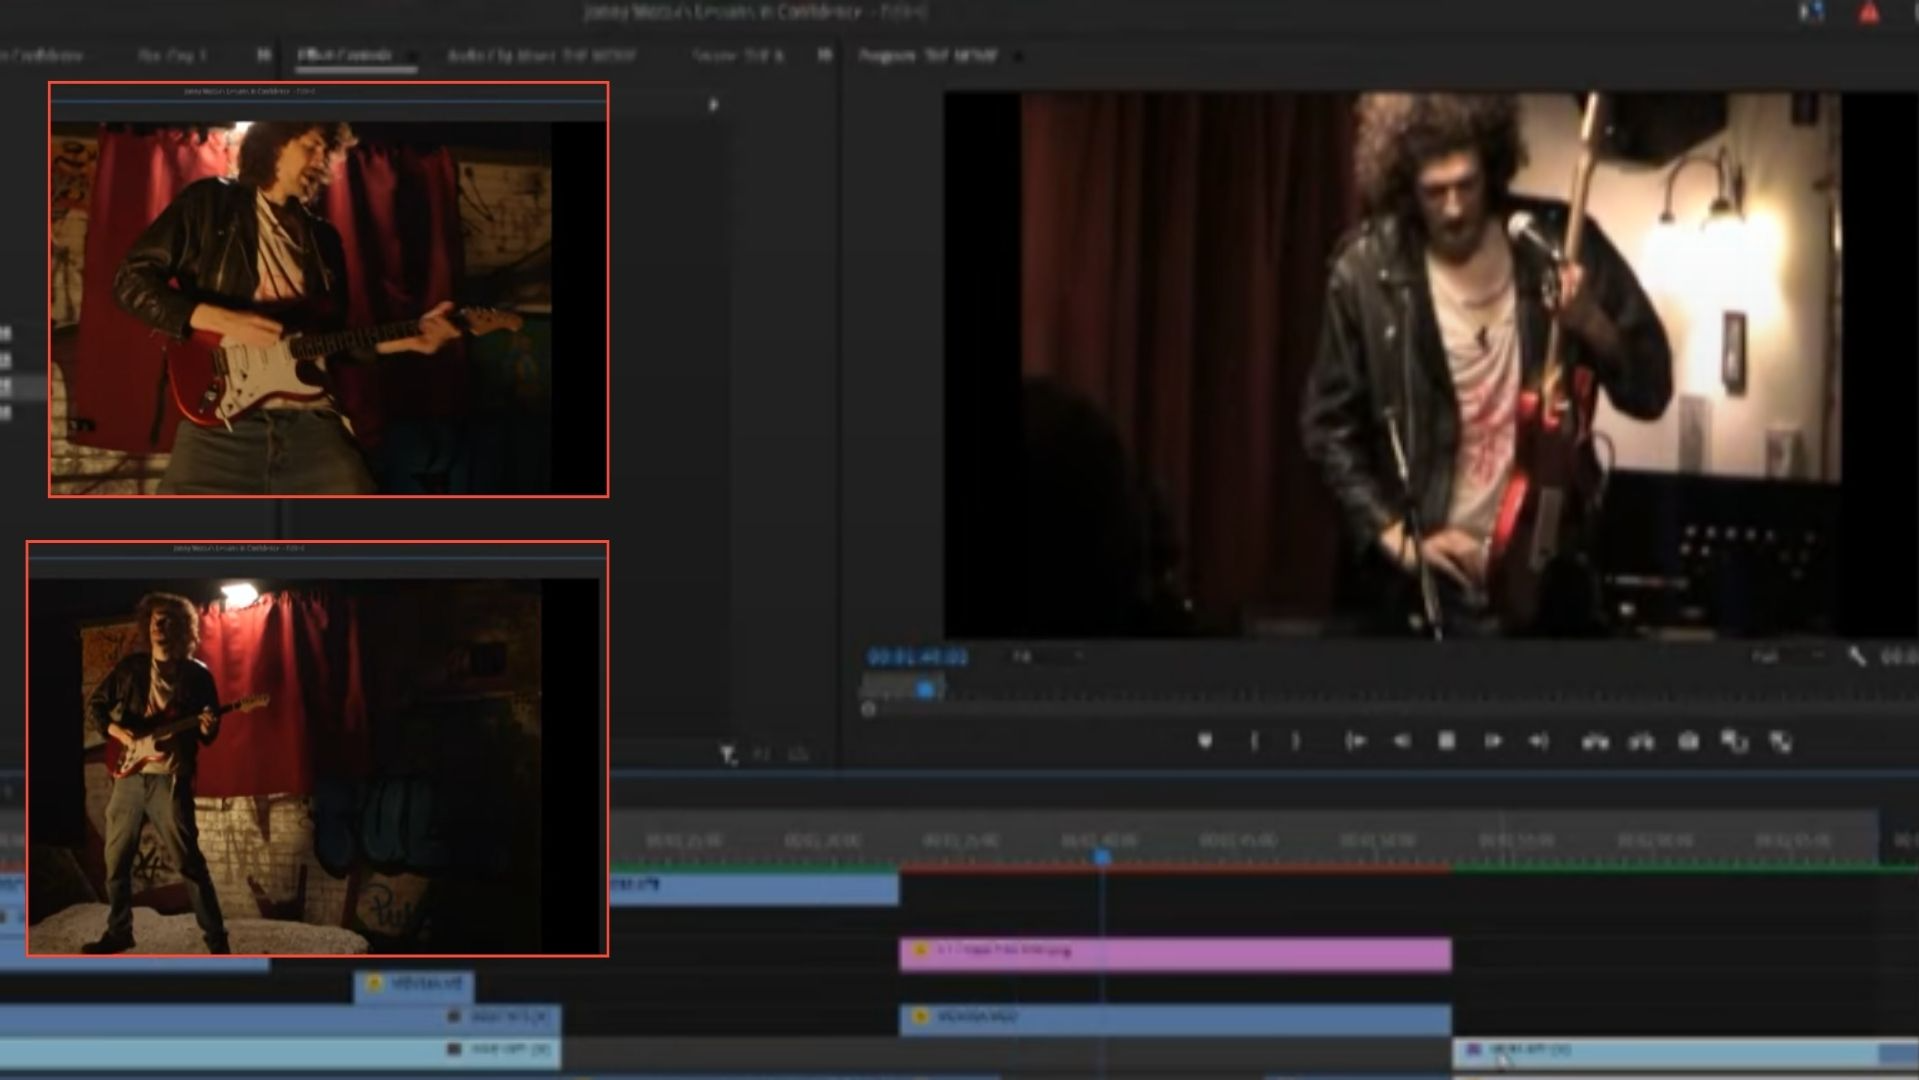Export frame with the camera icon
This screenshot has height=1080, width=1919.
(x=1688, y=741)
